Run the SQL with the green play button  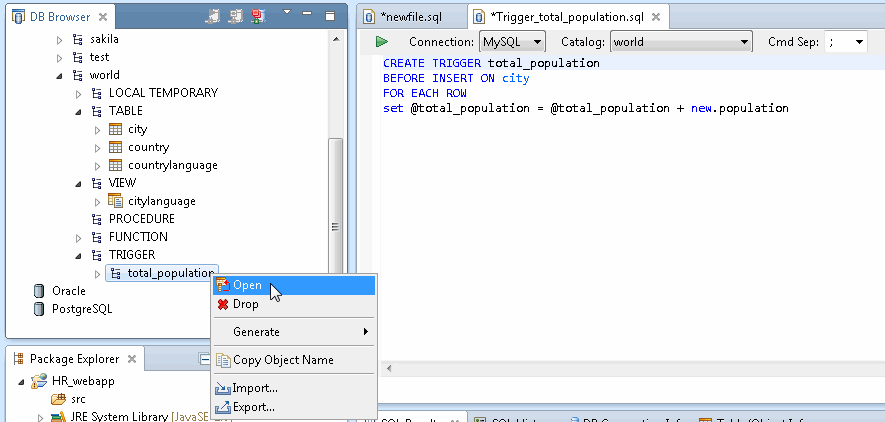pos(382,42)
